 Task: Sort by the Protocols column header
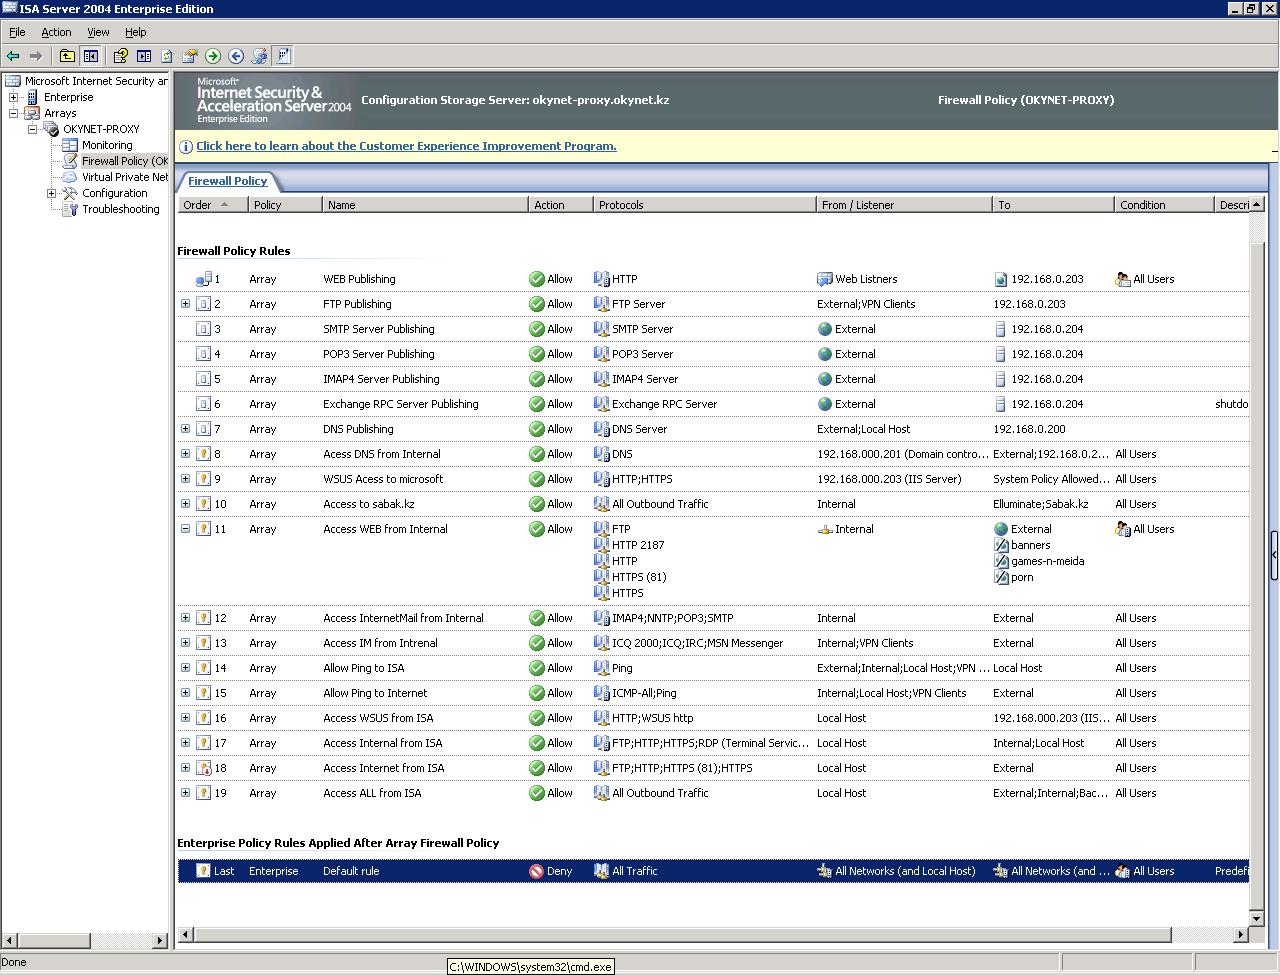pos(705,204)
